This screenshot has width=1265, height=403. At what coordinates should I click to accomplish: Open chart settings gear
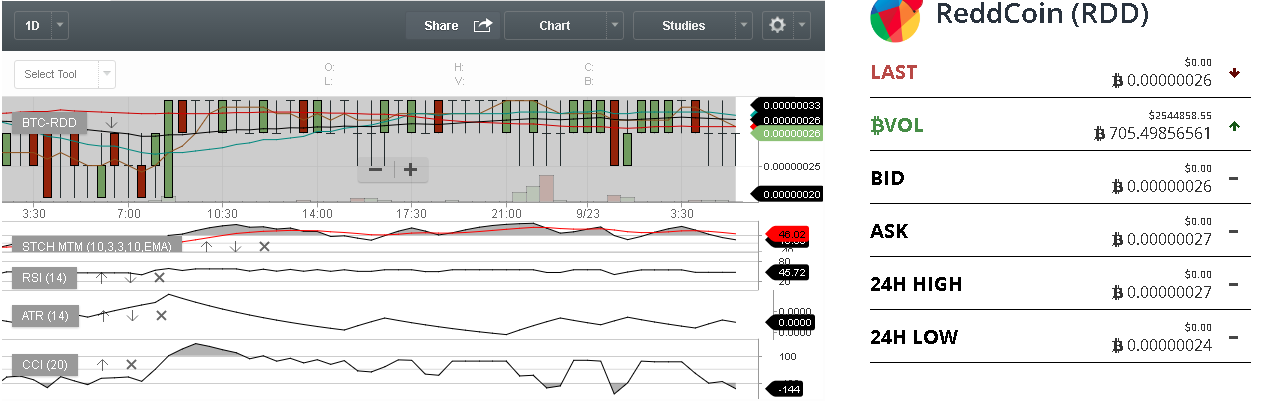tap(778, 26)
